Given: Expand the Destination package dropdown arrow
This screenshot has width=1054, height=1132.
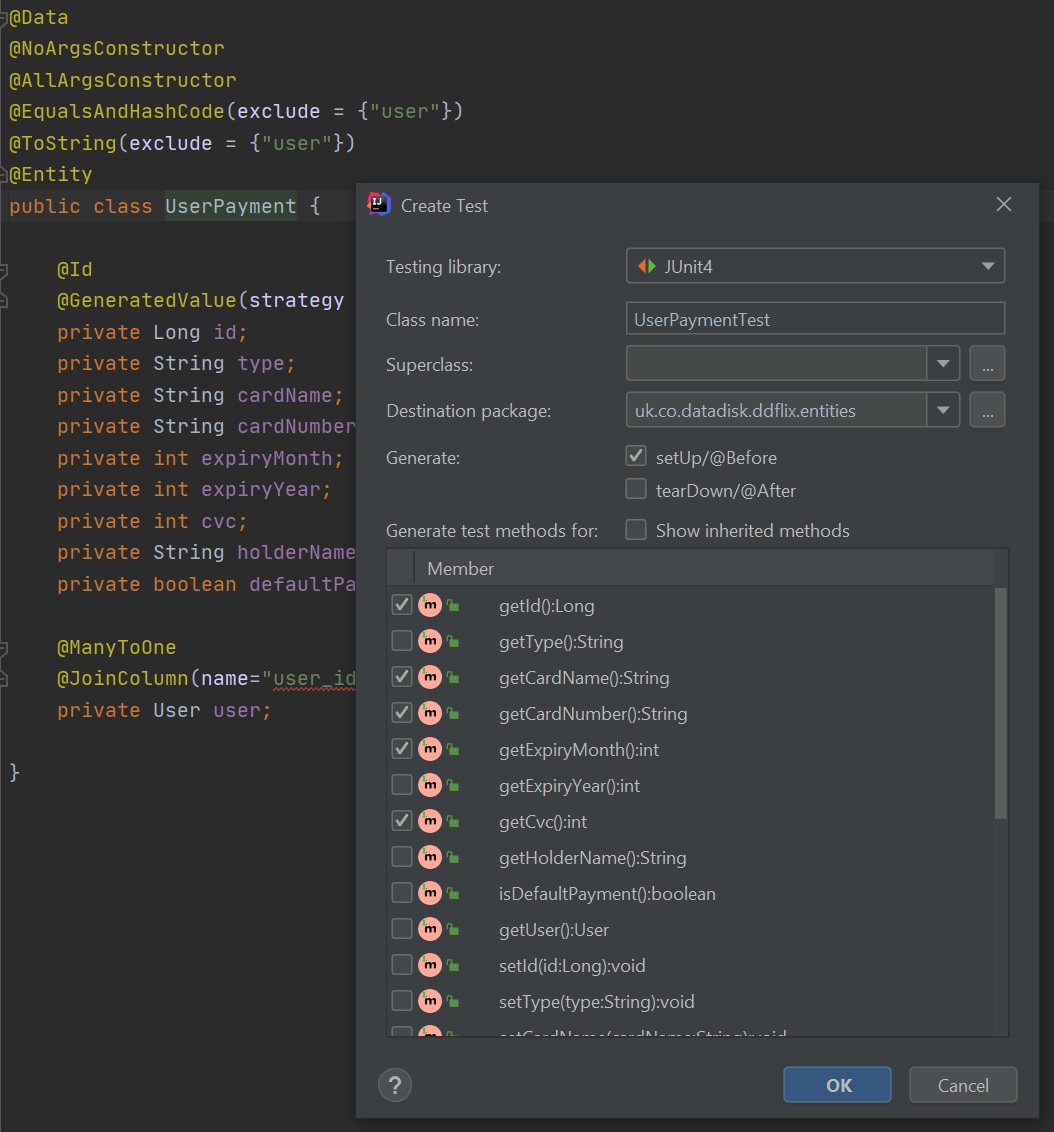Looking at the screenshot, I should 943,410.
